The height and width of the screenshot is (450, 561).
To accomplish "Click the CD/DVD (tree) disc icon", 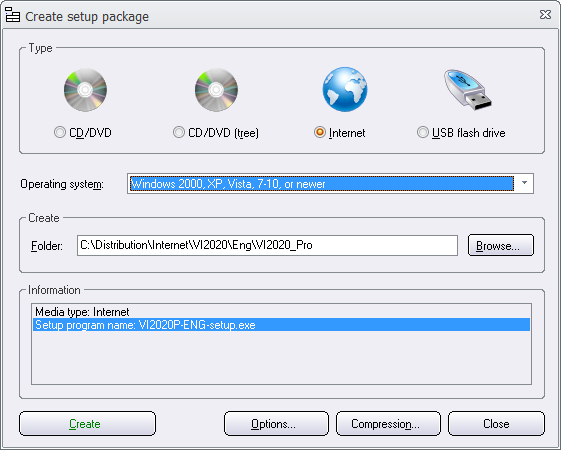I will (x=216, y=90).
